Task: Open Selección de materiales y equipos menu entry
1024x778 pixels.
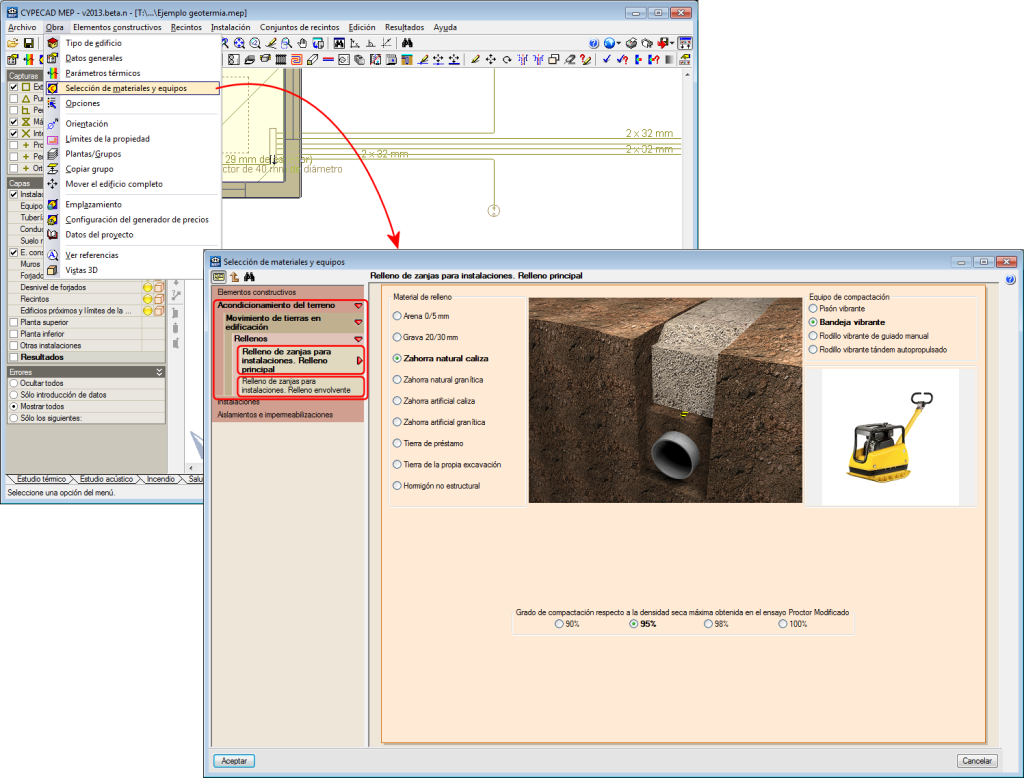Action: [125, 88]
